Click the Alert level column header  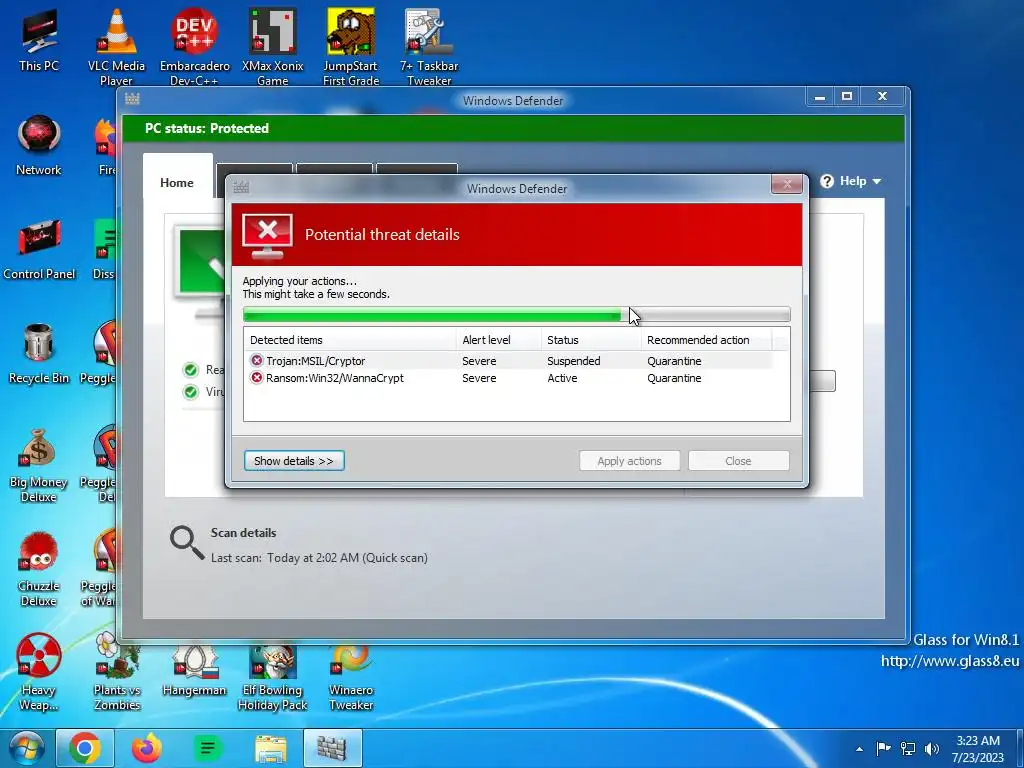click(498, 340)
